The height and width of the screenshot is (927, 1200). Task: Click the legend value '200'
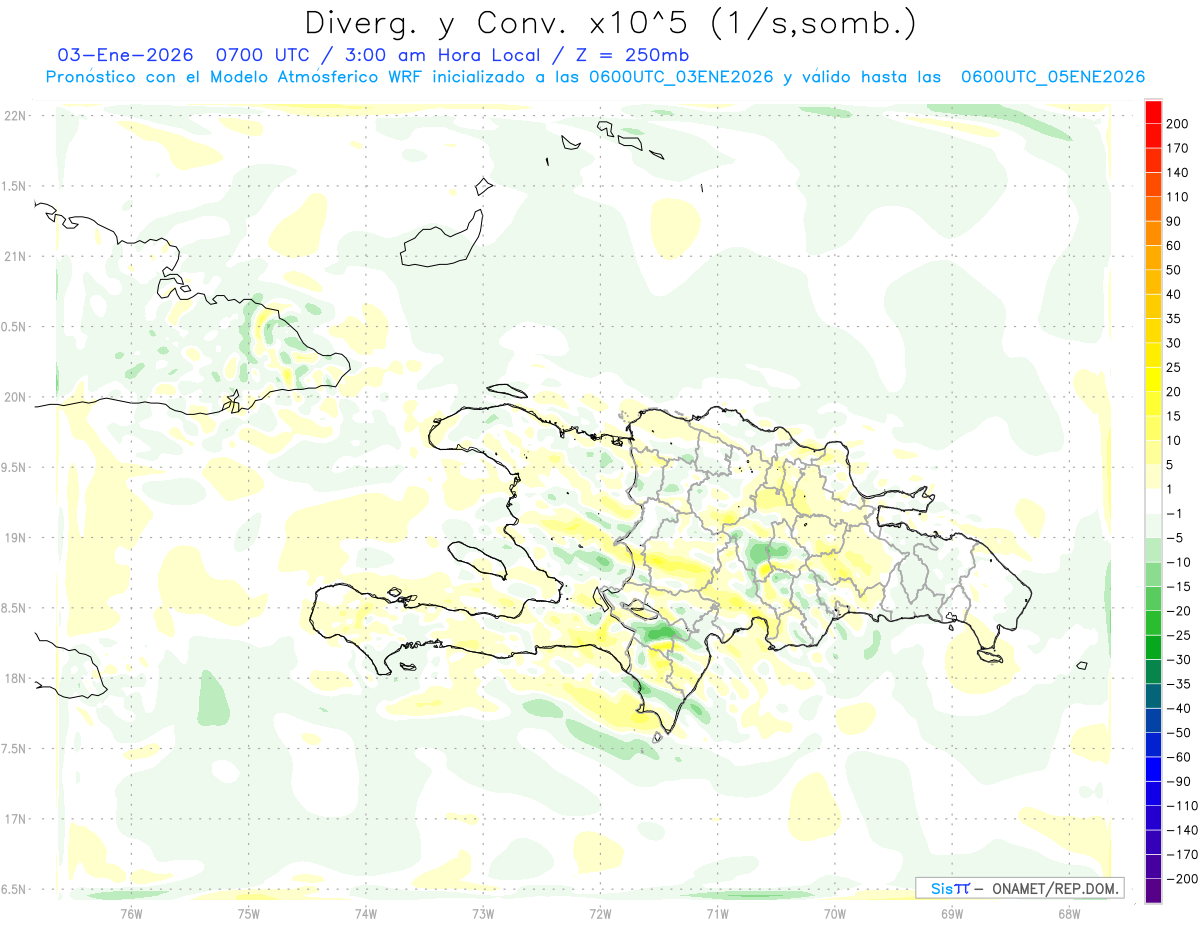tap(1177, 123)
